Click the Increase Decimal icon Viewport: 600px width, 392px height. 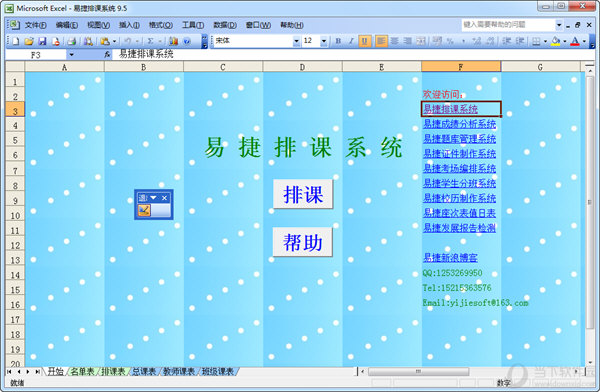[x=477, y=41]
